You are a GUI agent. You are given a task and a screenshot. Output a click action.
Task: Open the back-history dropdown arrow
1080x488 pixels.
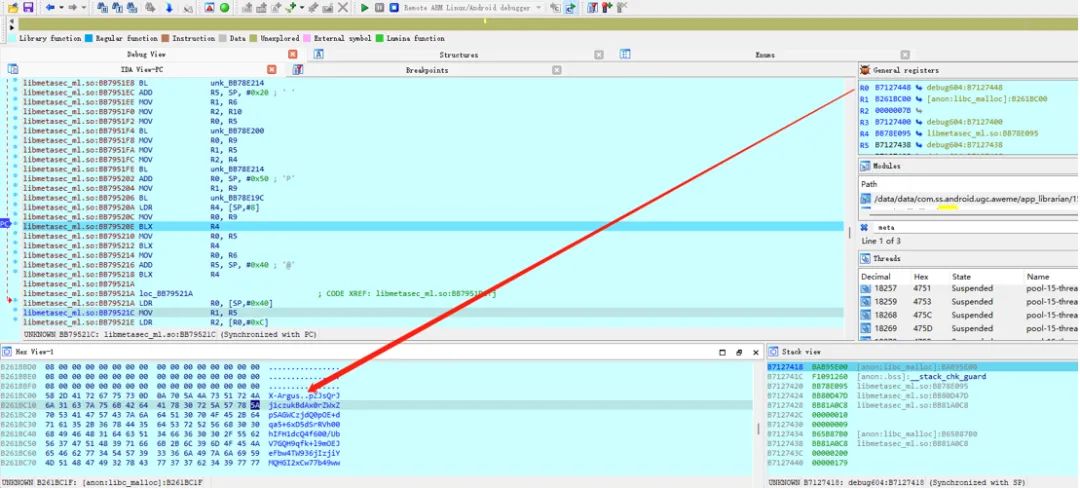61,8
